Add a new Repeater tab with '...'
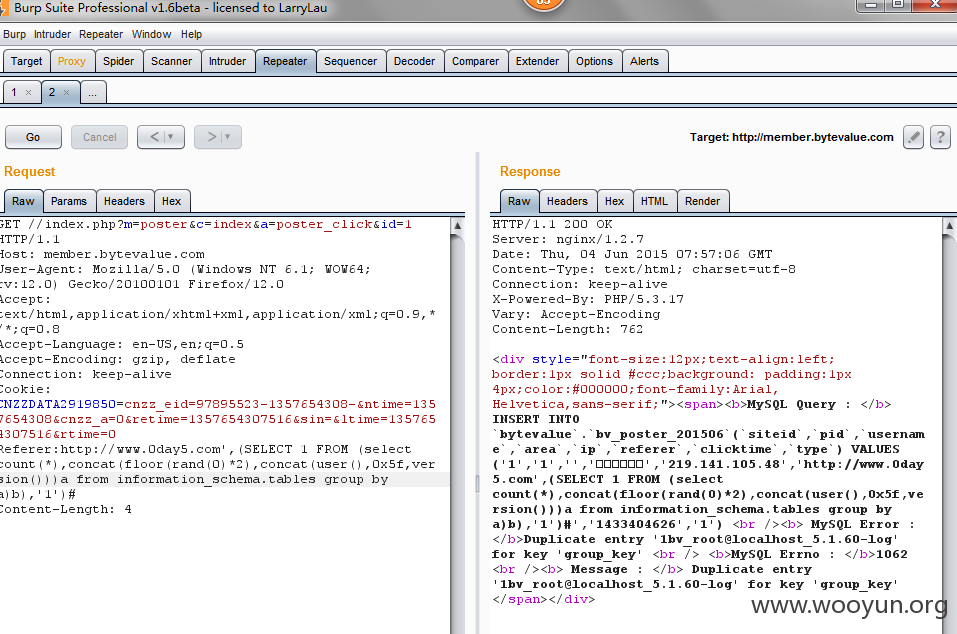This screenshot has height=634, width=957. tap(93, 93)
